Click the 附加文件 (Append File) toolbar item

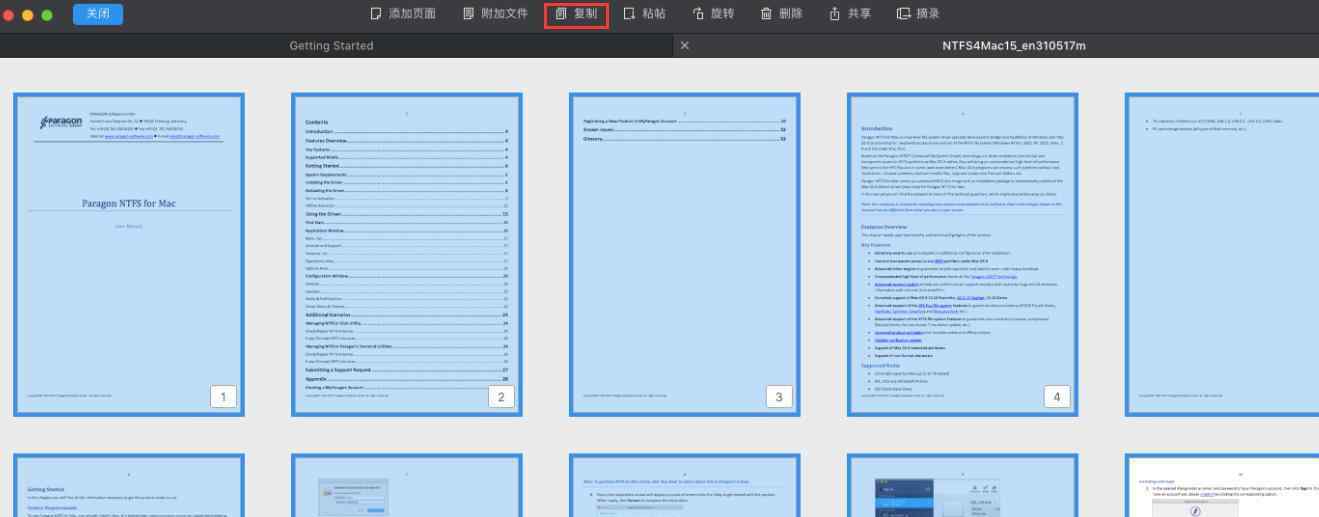495,14
